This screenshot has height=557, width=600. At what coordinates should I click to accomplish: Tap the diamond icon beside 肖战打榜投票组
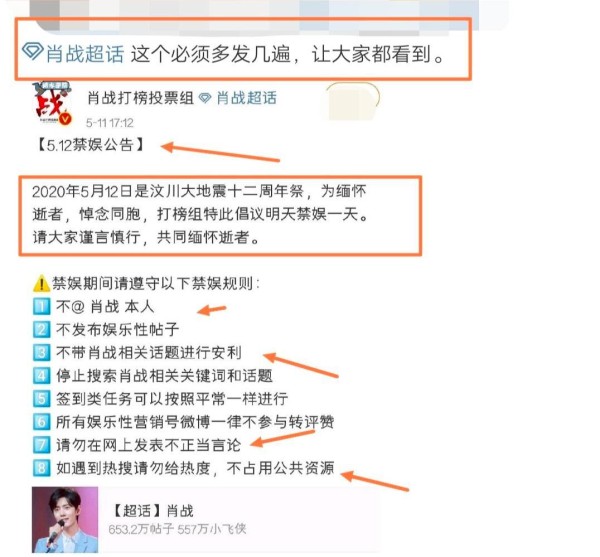205,98
